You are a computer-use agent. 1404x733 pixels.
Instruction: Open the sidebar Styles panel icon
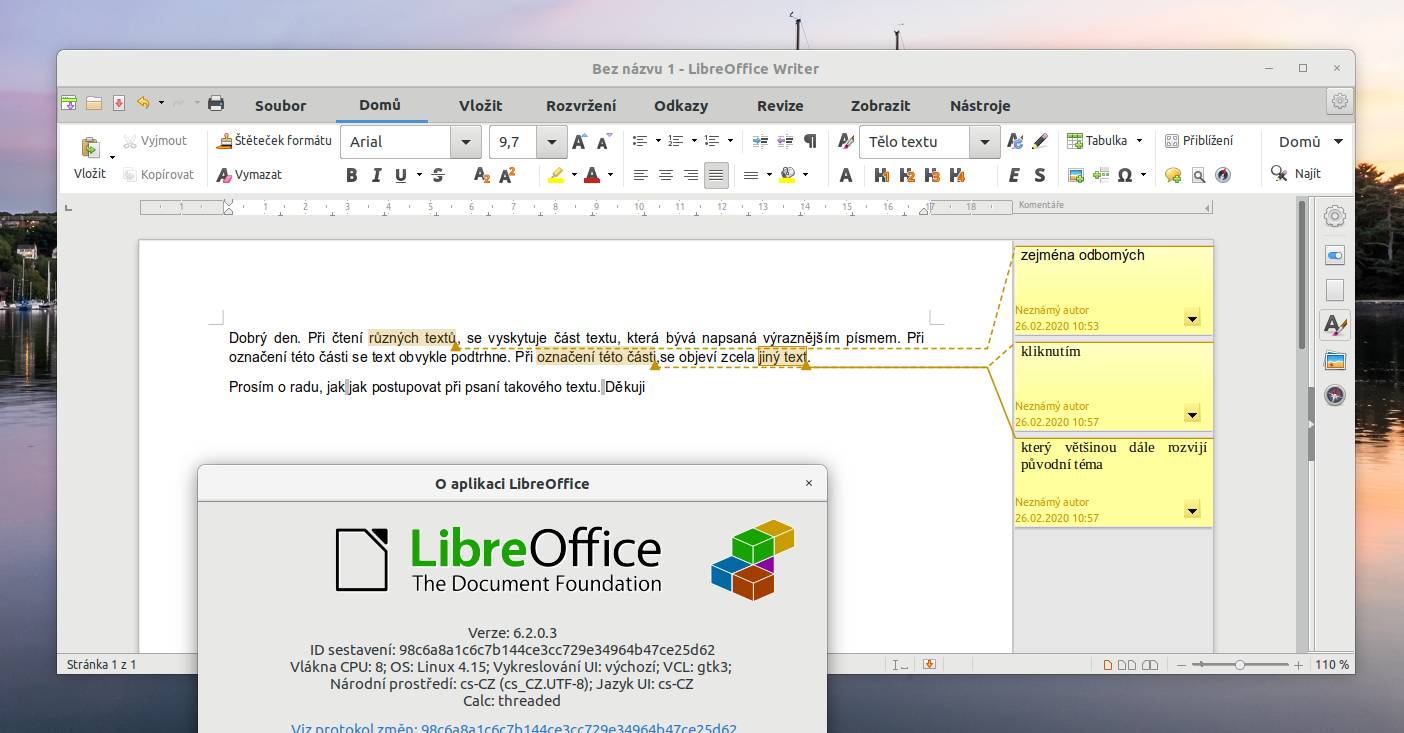point(1334,325)
